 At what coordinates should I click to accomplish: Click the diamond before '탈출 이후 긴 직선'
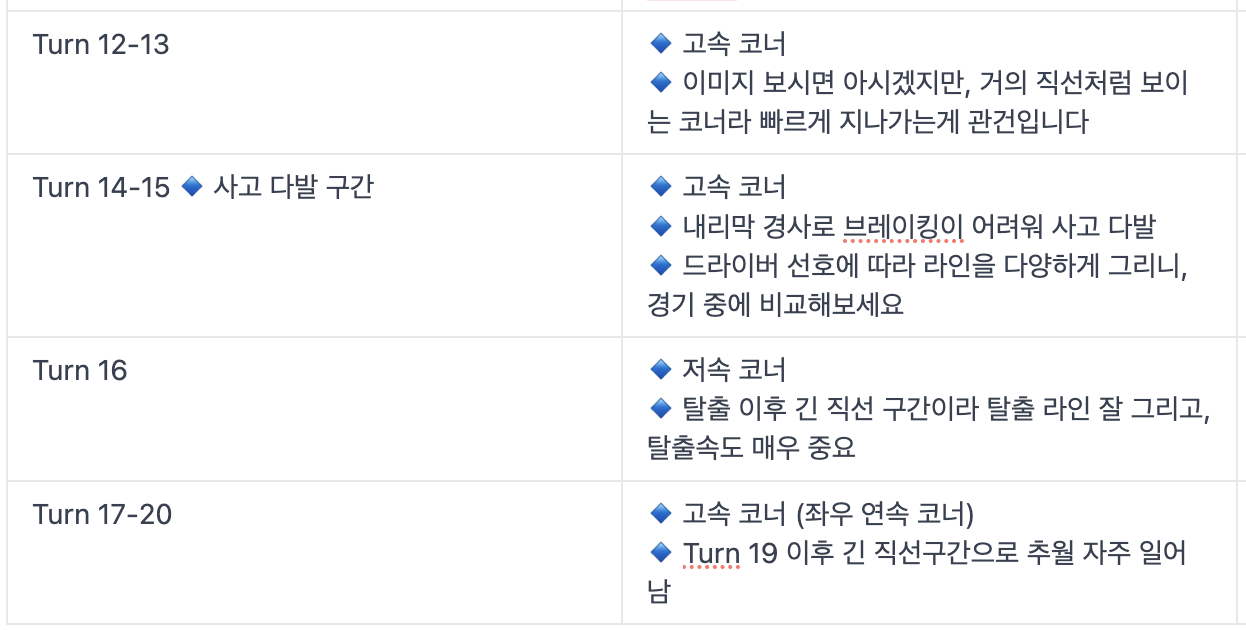coord(659,408)
